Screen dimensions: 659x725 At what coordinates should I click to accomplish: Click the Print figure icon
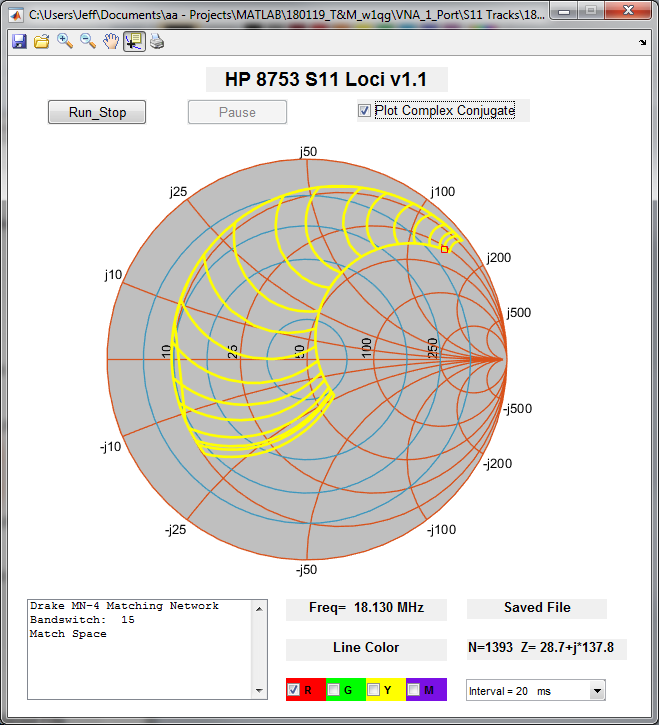(x=157, y=42)
